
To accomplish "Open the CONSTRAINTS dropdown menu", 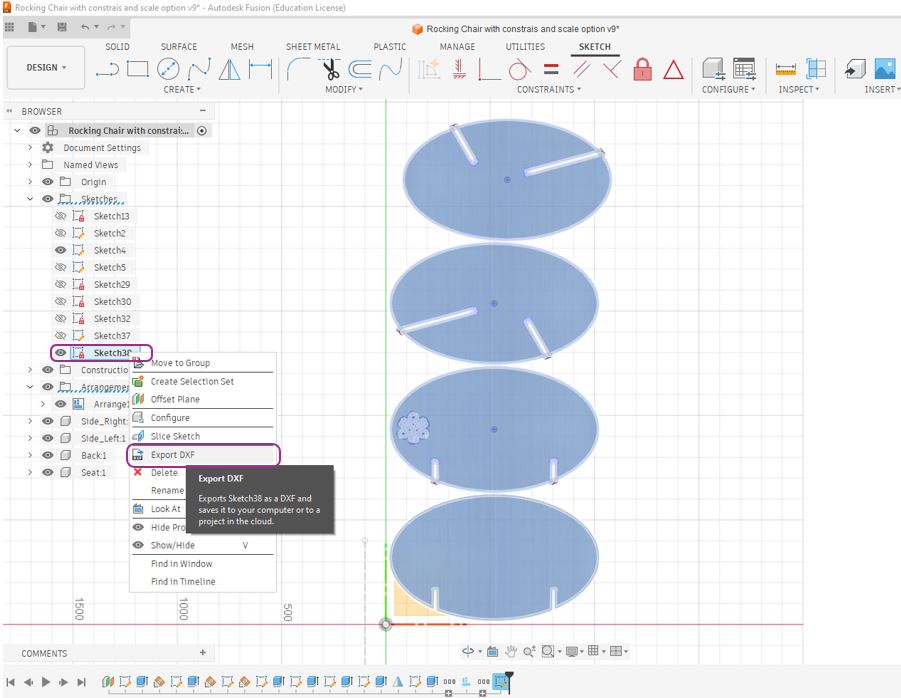I will point(549,90).
